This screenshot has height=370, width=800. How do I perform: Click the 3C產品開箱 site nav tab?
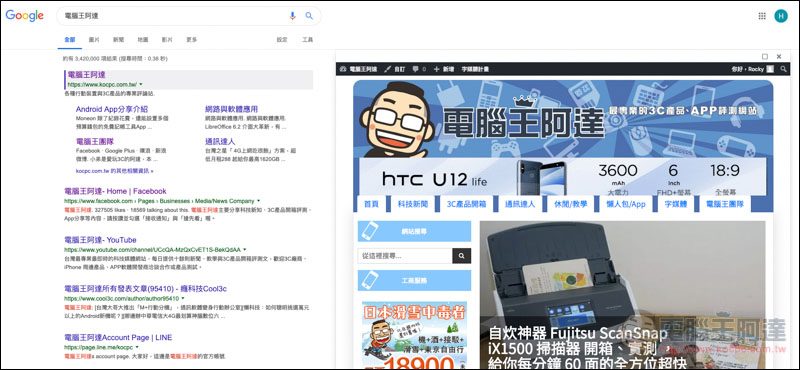pyautogui.click(x=467, y=204)
